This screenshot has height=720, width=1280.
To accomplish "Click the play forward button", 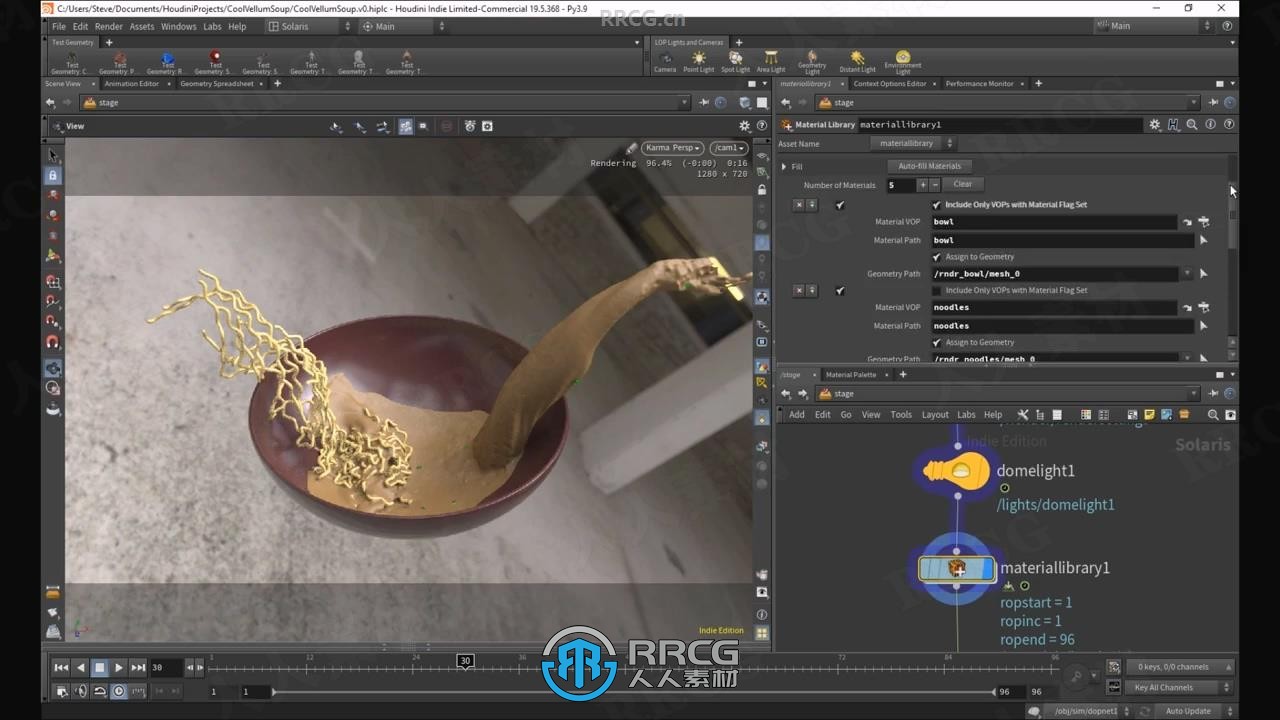I will coord(119,667).
